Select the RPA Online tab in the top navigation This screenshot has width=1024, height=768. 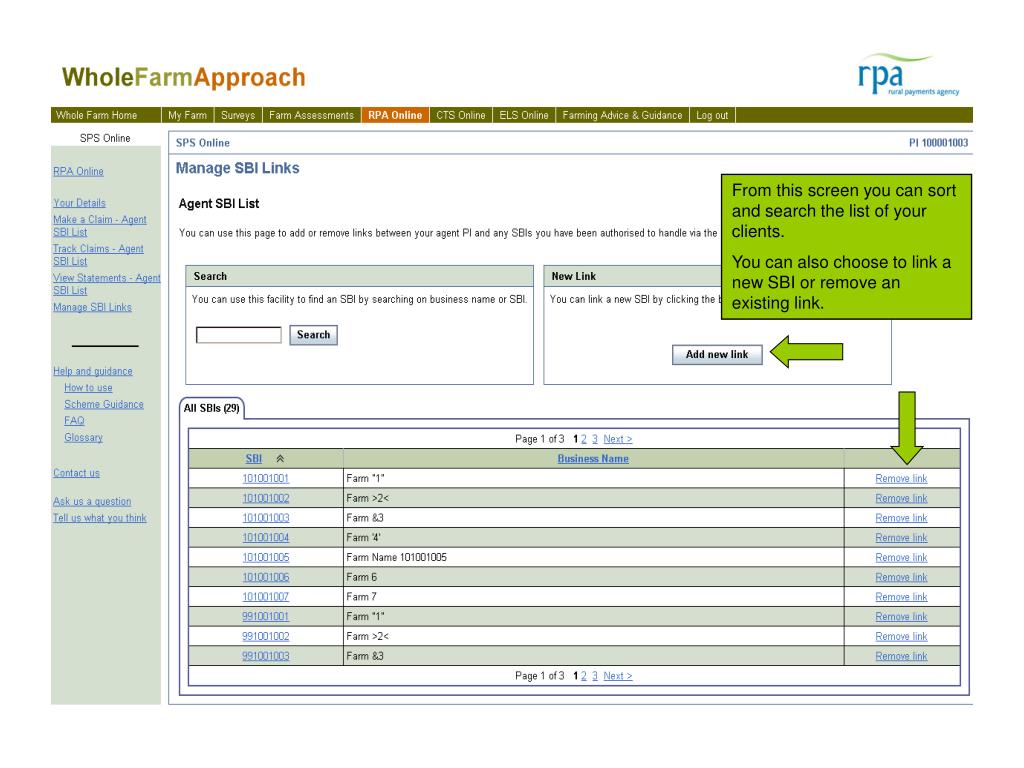[395, 115]
